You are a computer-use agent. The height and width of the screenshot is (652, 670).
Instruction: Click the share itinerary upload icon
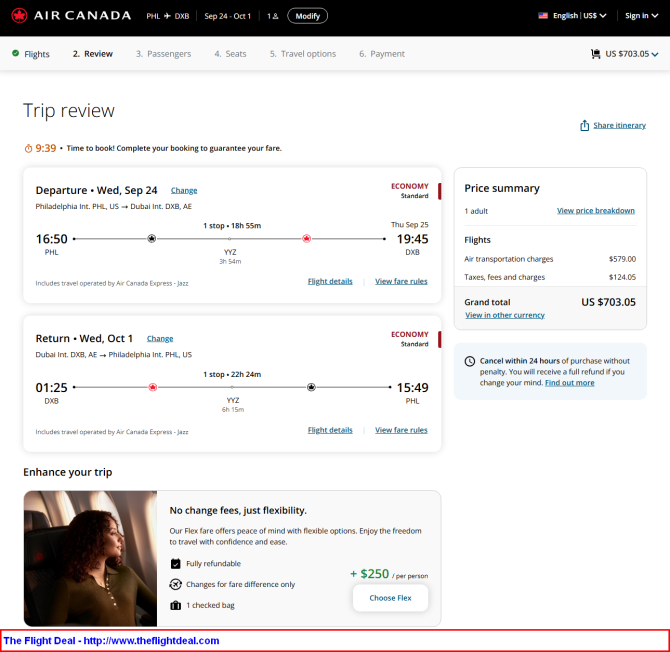pos(584,125)
